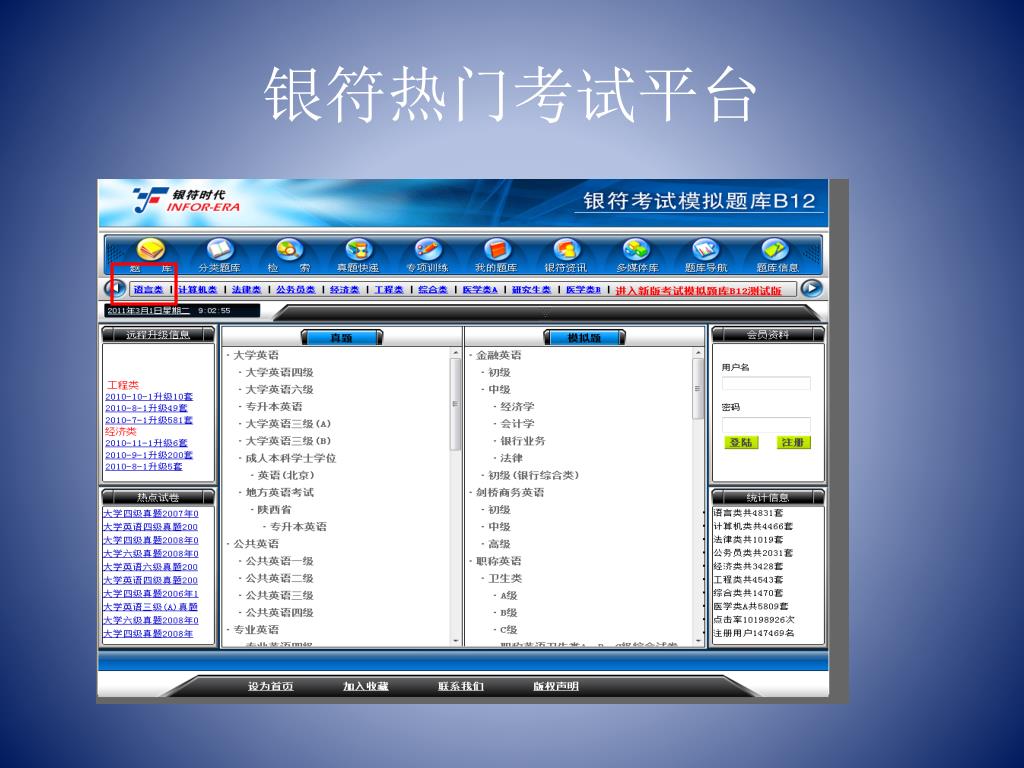Open 大学英语六级 in the 真题 tree
Screen dimensions: 1024x768
[280, 389]
